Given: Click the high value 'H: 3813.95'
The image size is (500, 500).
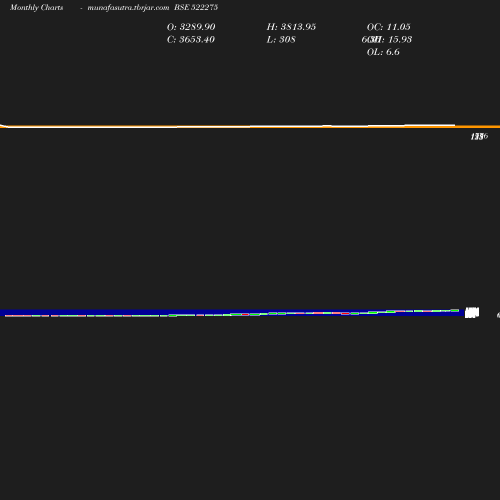Looking at the screenshot, I should pos(291,27).
